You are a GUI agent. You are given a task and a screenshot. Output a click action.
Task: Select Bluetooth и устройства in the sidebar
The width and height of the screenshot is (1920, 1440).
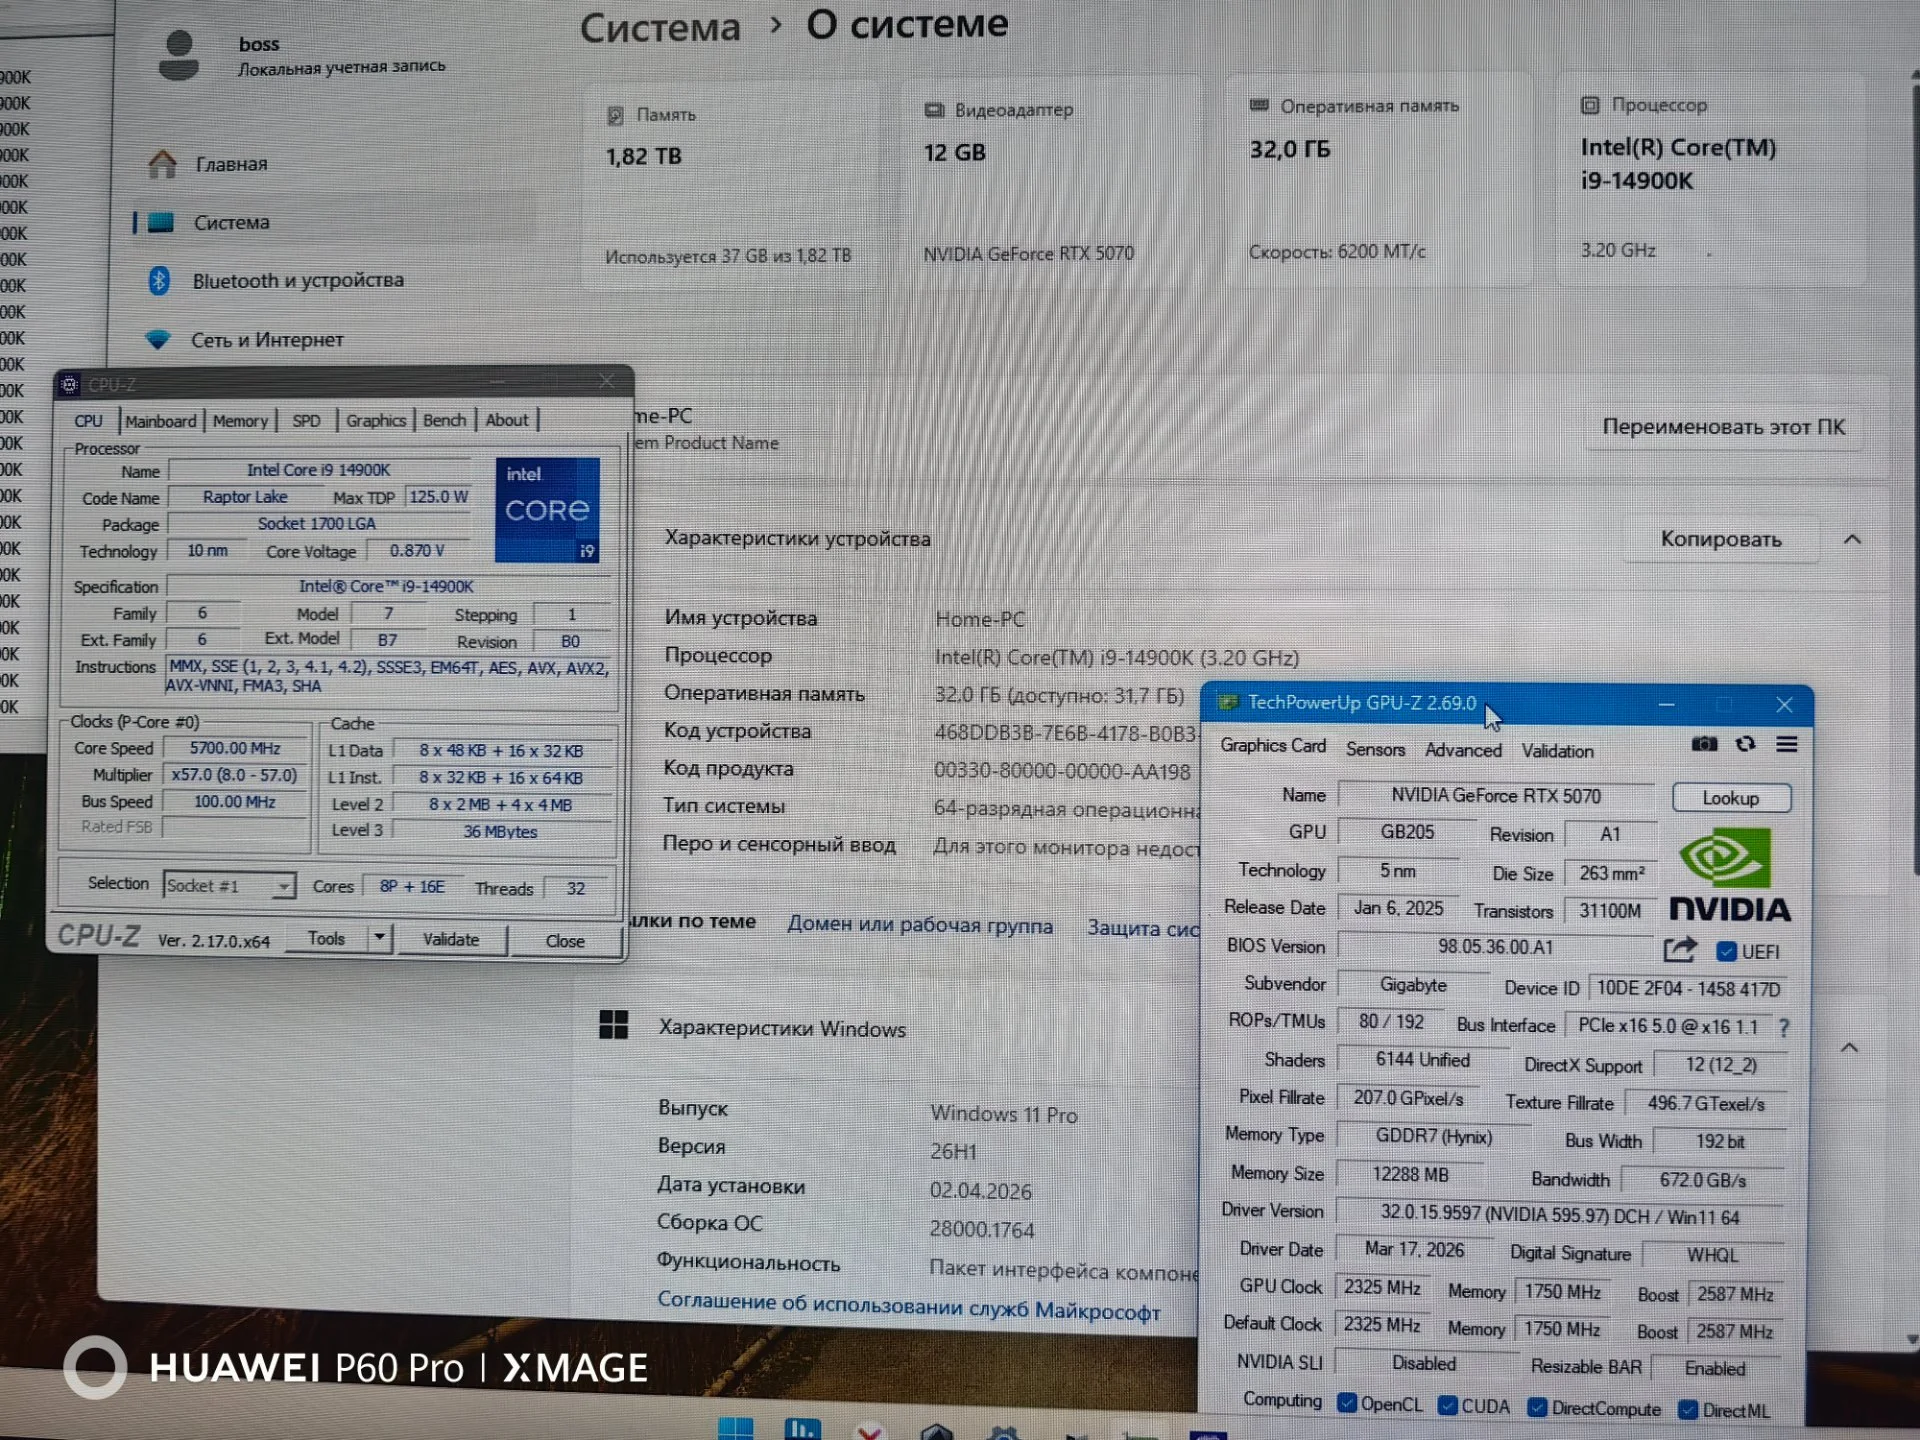(x=298, y=281)
